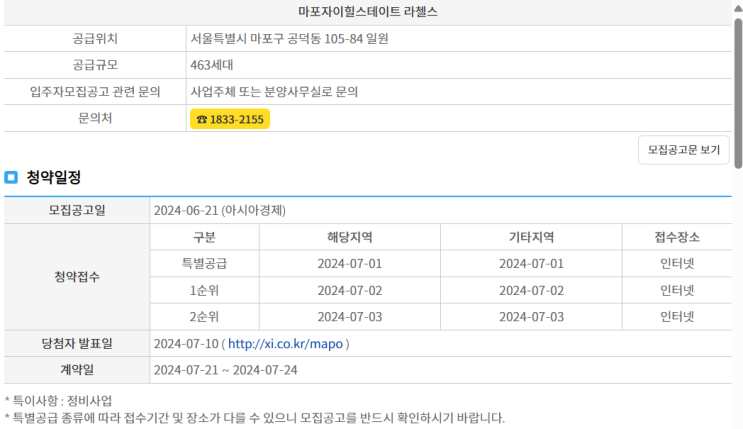The height and width of the screenshot is (429, 743).
Task: Click the note 특이사항 : 정비사업
Action: (x=58, y=401)
